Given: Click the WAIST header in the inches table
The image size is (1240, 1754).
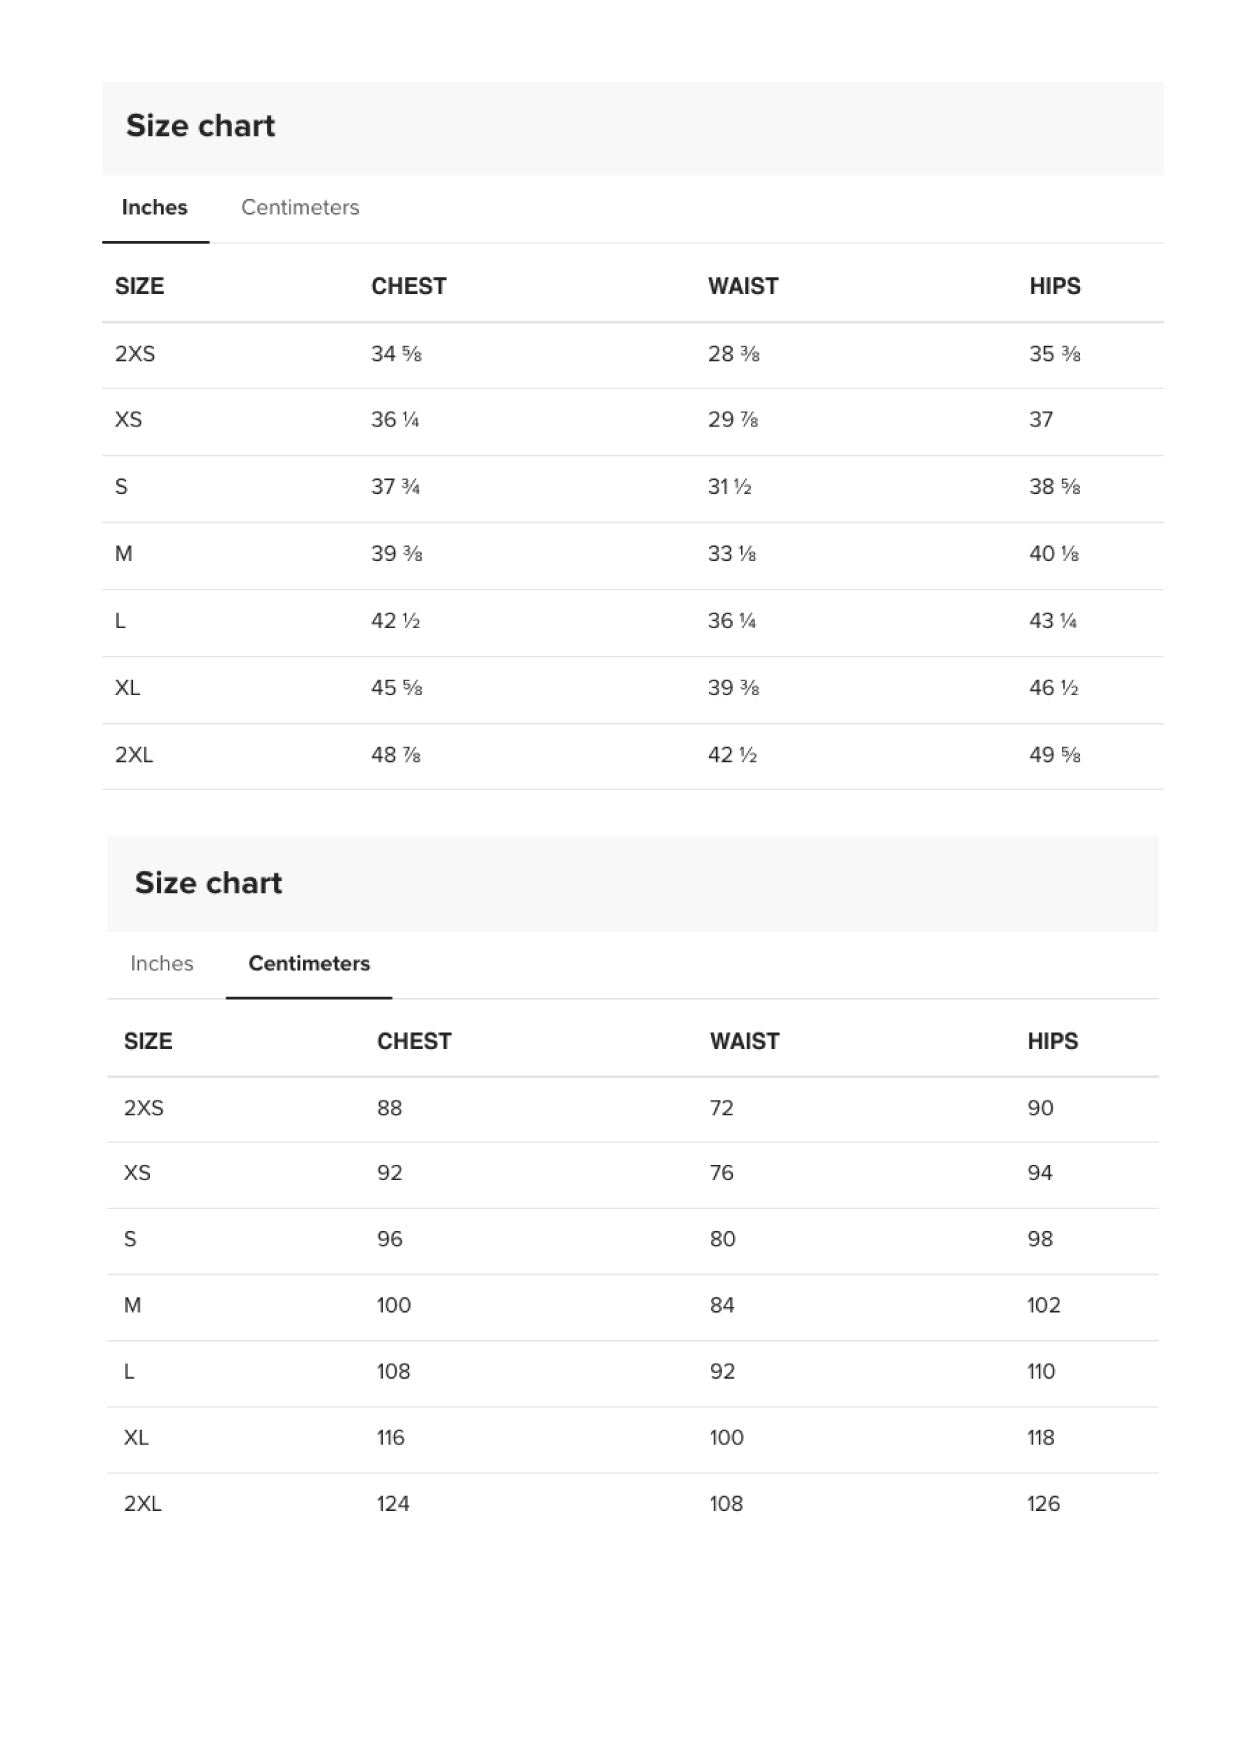Looking at the screenshot, I should (x=742, y=286).
